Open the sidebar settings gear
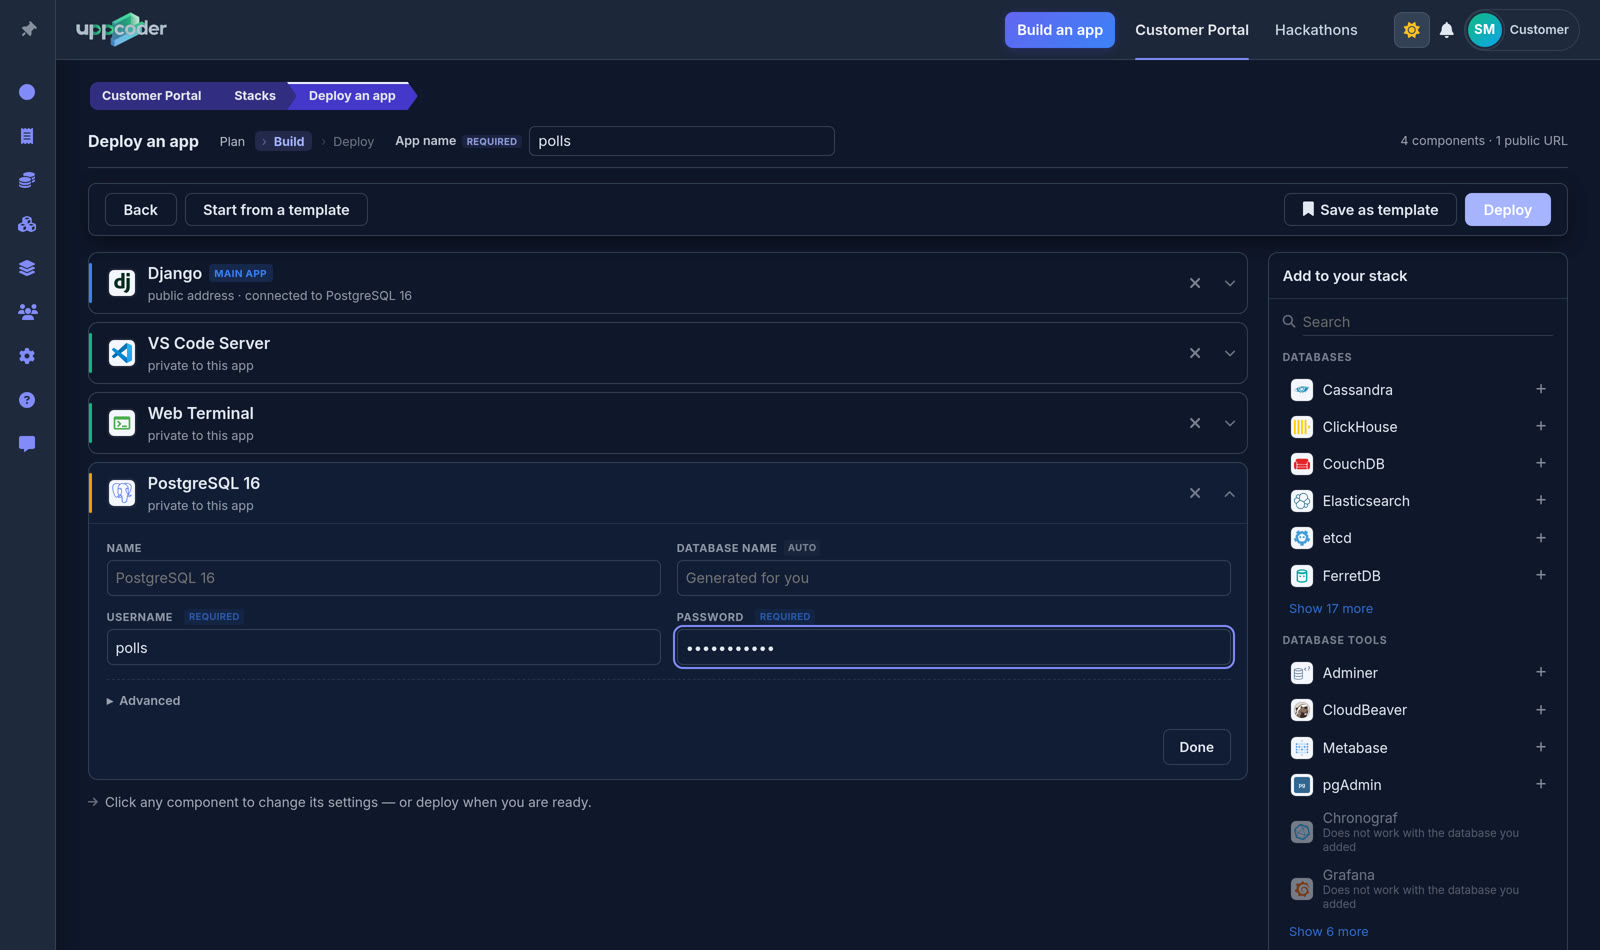The height and width of the screenshot is (950, 1600). pos(27,356)
